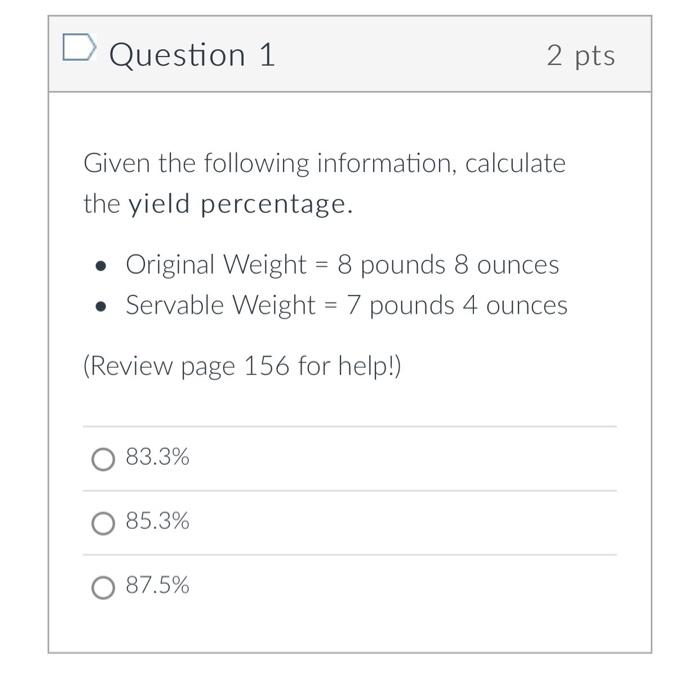Pick the 87.5% radio button
The width and height of the screenshot is (700, 679).
coord(103,587)
